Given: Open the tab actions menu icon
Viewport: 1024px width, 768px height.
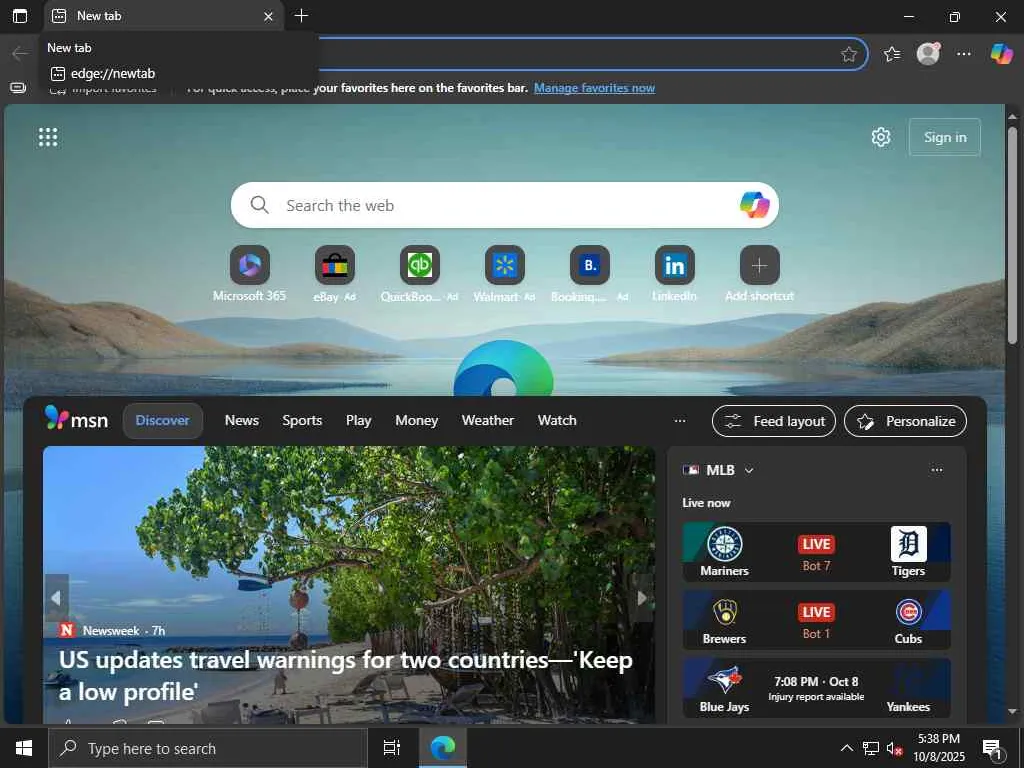Looking at the screenshot, I should point(20,16).
